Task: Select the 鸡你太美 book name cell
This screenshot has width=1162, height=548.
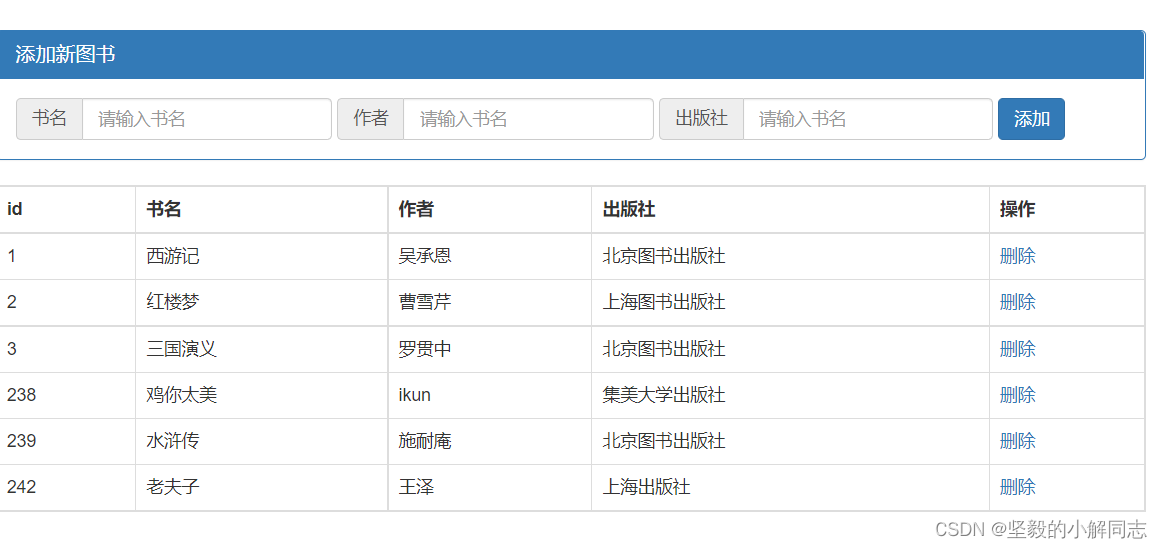Action: [262, 395]
